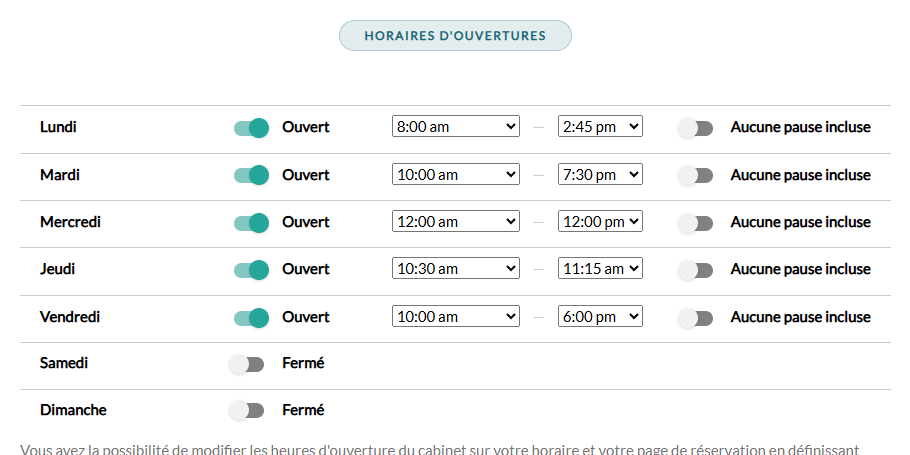Toggle Mardi open switch off
Image resolution: width=910 pixels, height=455 pixels.
(x=251, y=175)
